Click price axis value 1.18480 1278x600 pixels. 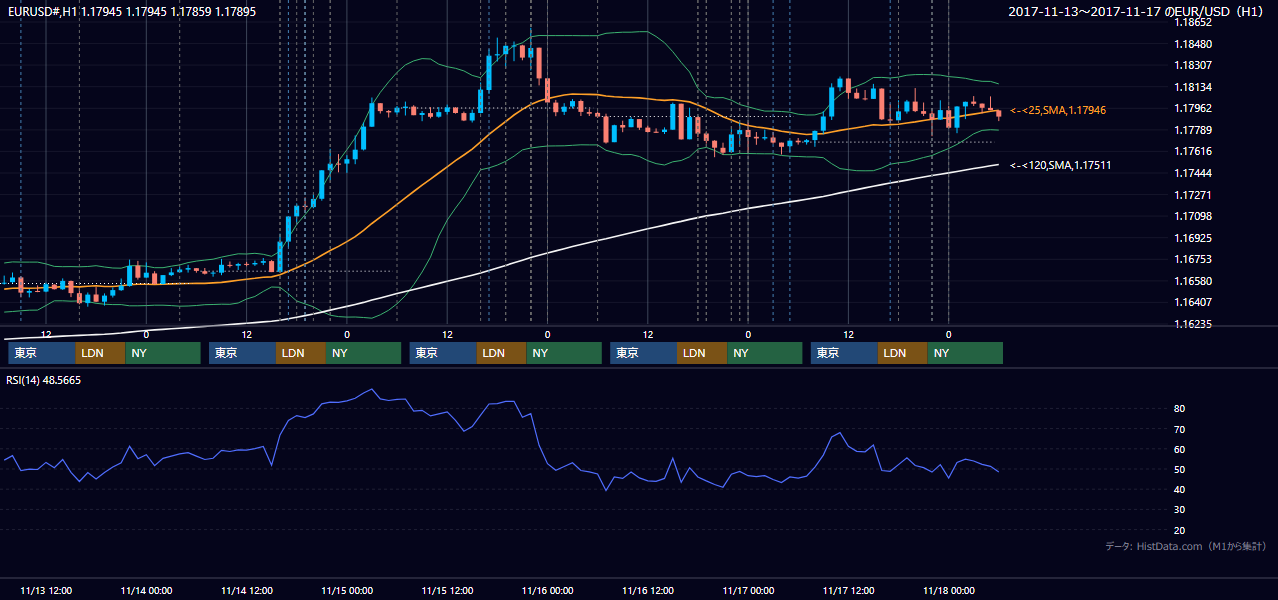click(1193, 44)
